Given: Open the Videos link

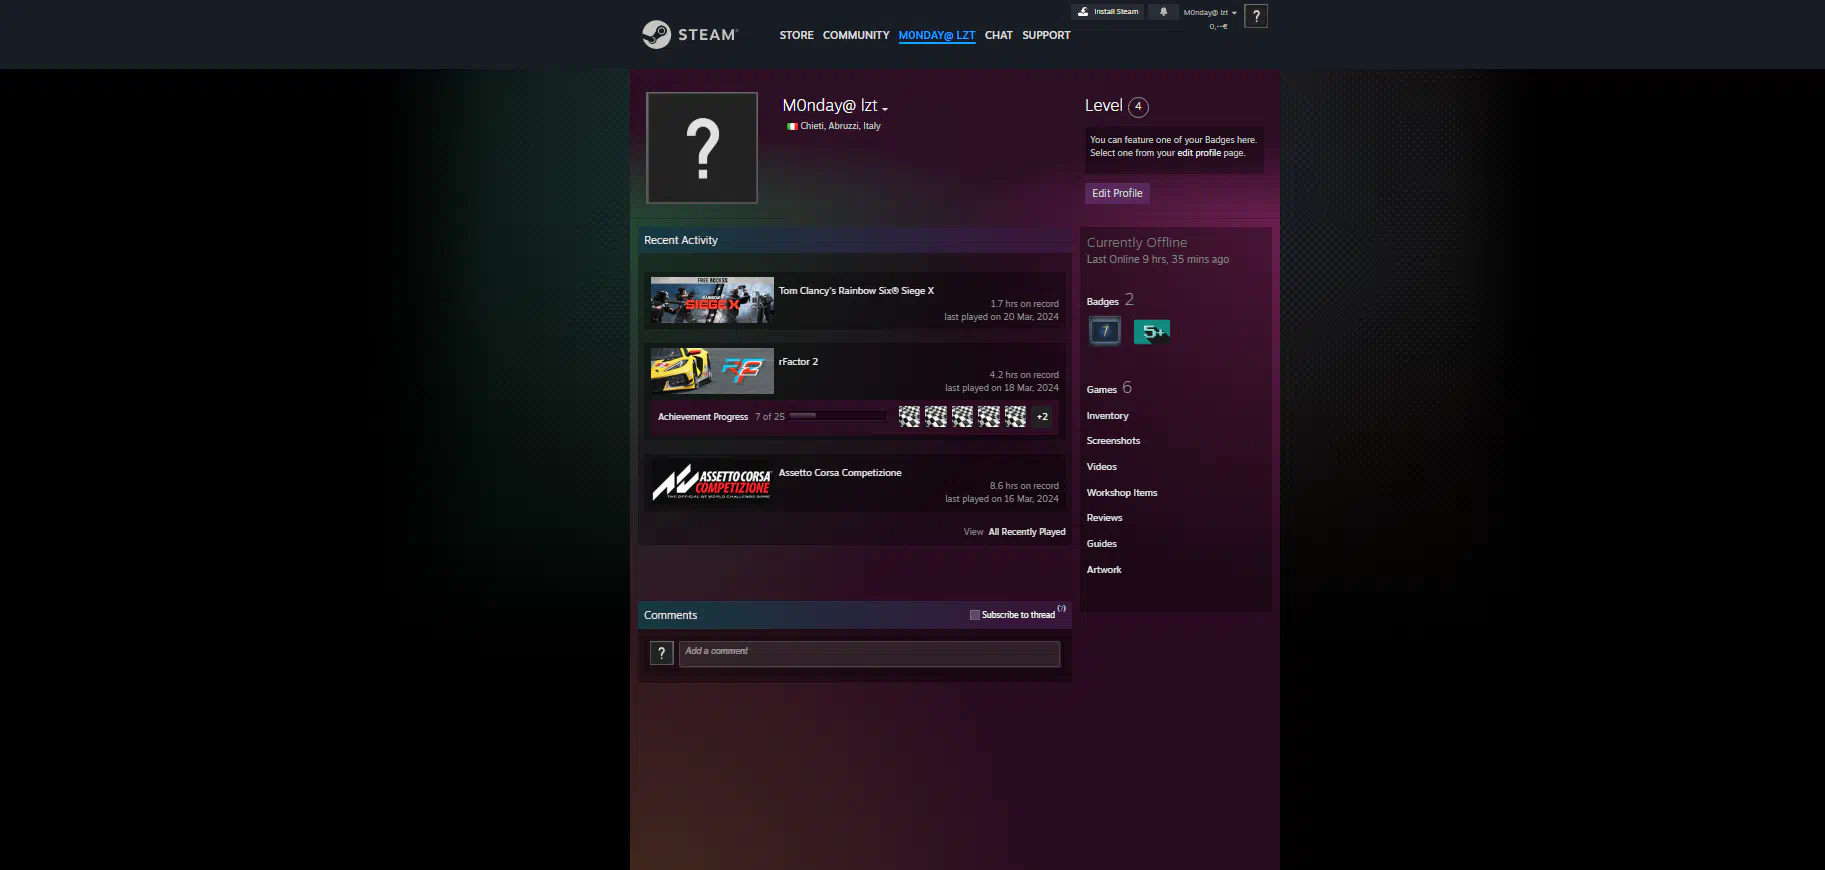Looking at the screenshot, I should 1102,467.
